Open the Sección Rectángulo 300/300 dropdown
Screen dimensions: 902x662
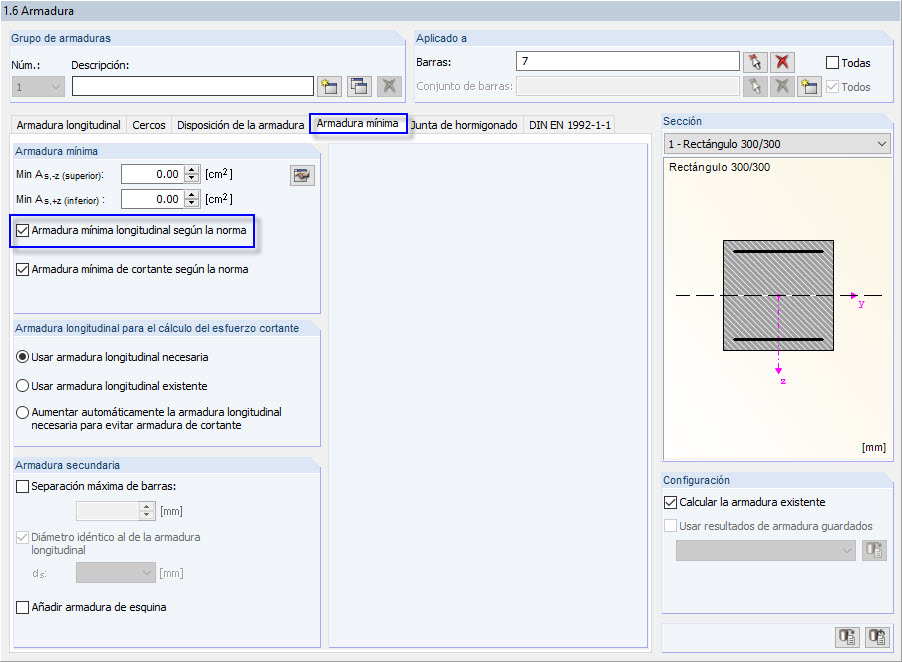coord(777,144)
